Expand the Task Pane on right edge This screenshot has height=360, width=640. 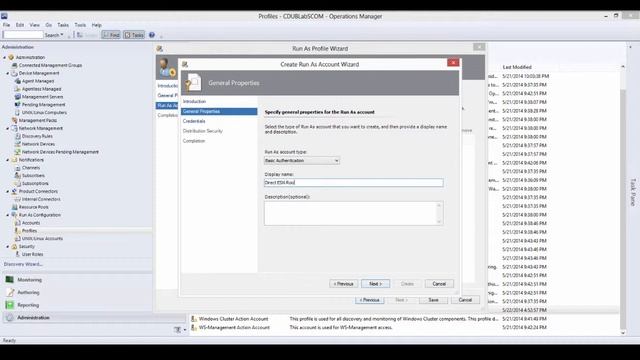[633, 192]
